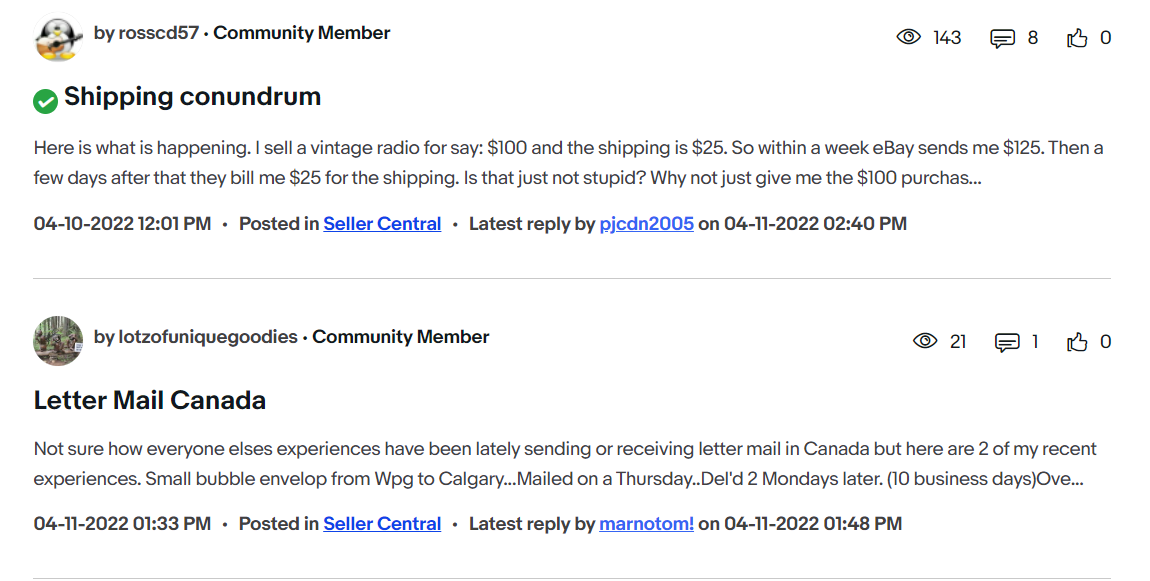Screen dimensions: 1150x581
Task: Open lotzofuniquegoodies' profile avatar
Action: (x=57, y=341)
